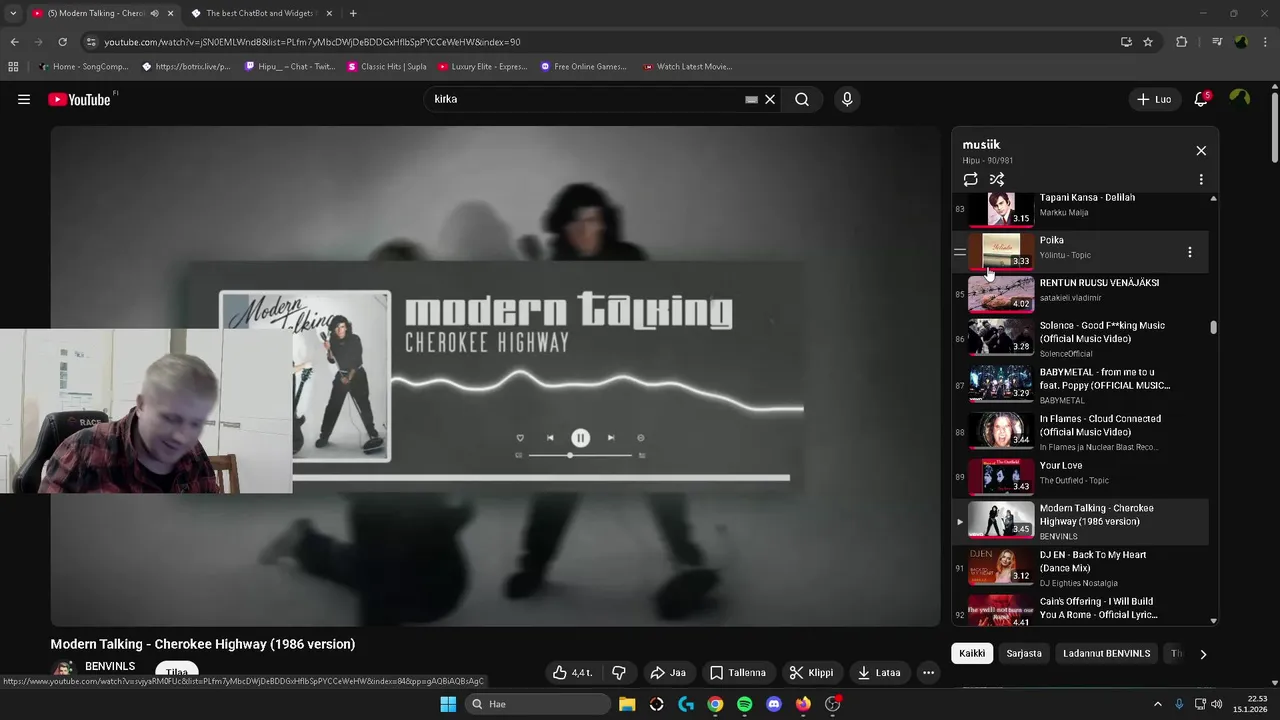Click the taskbar Hae search box

538,704
